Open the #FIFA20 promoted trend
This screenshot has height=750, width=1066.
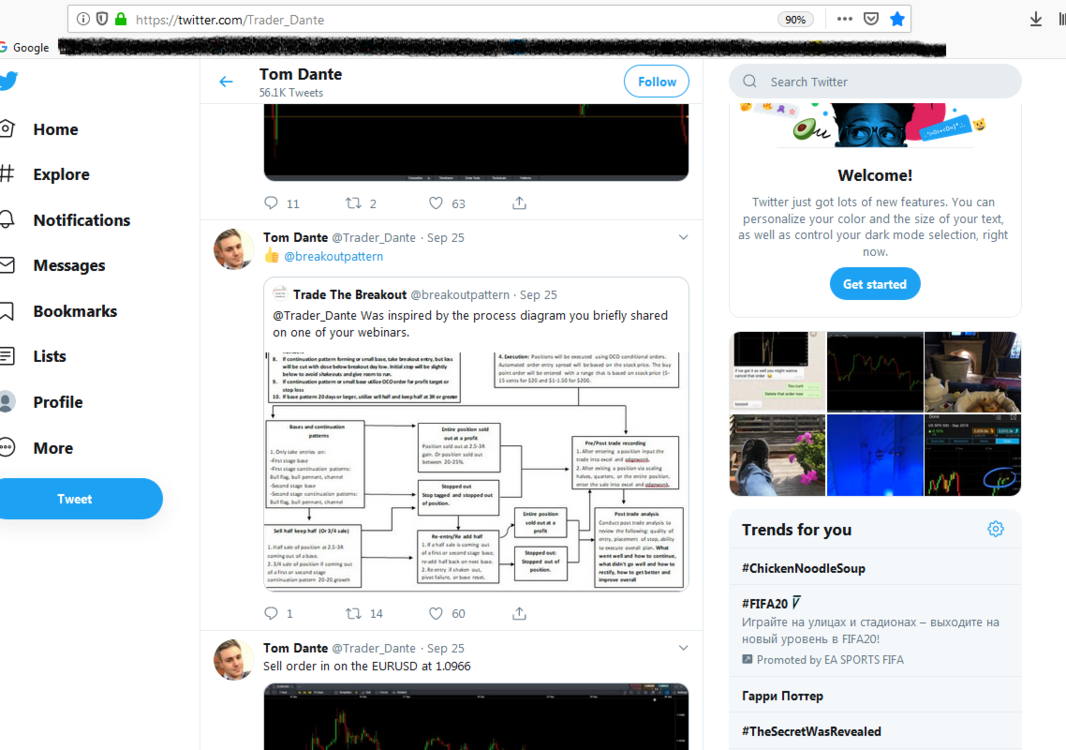(875, 630)
